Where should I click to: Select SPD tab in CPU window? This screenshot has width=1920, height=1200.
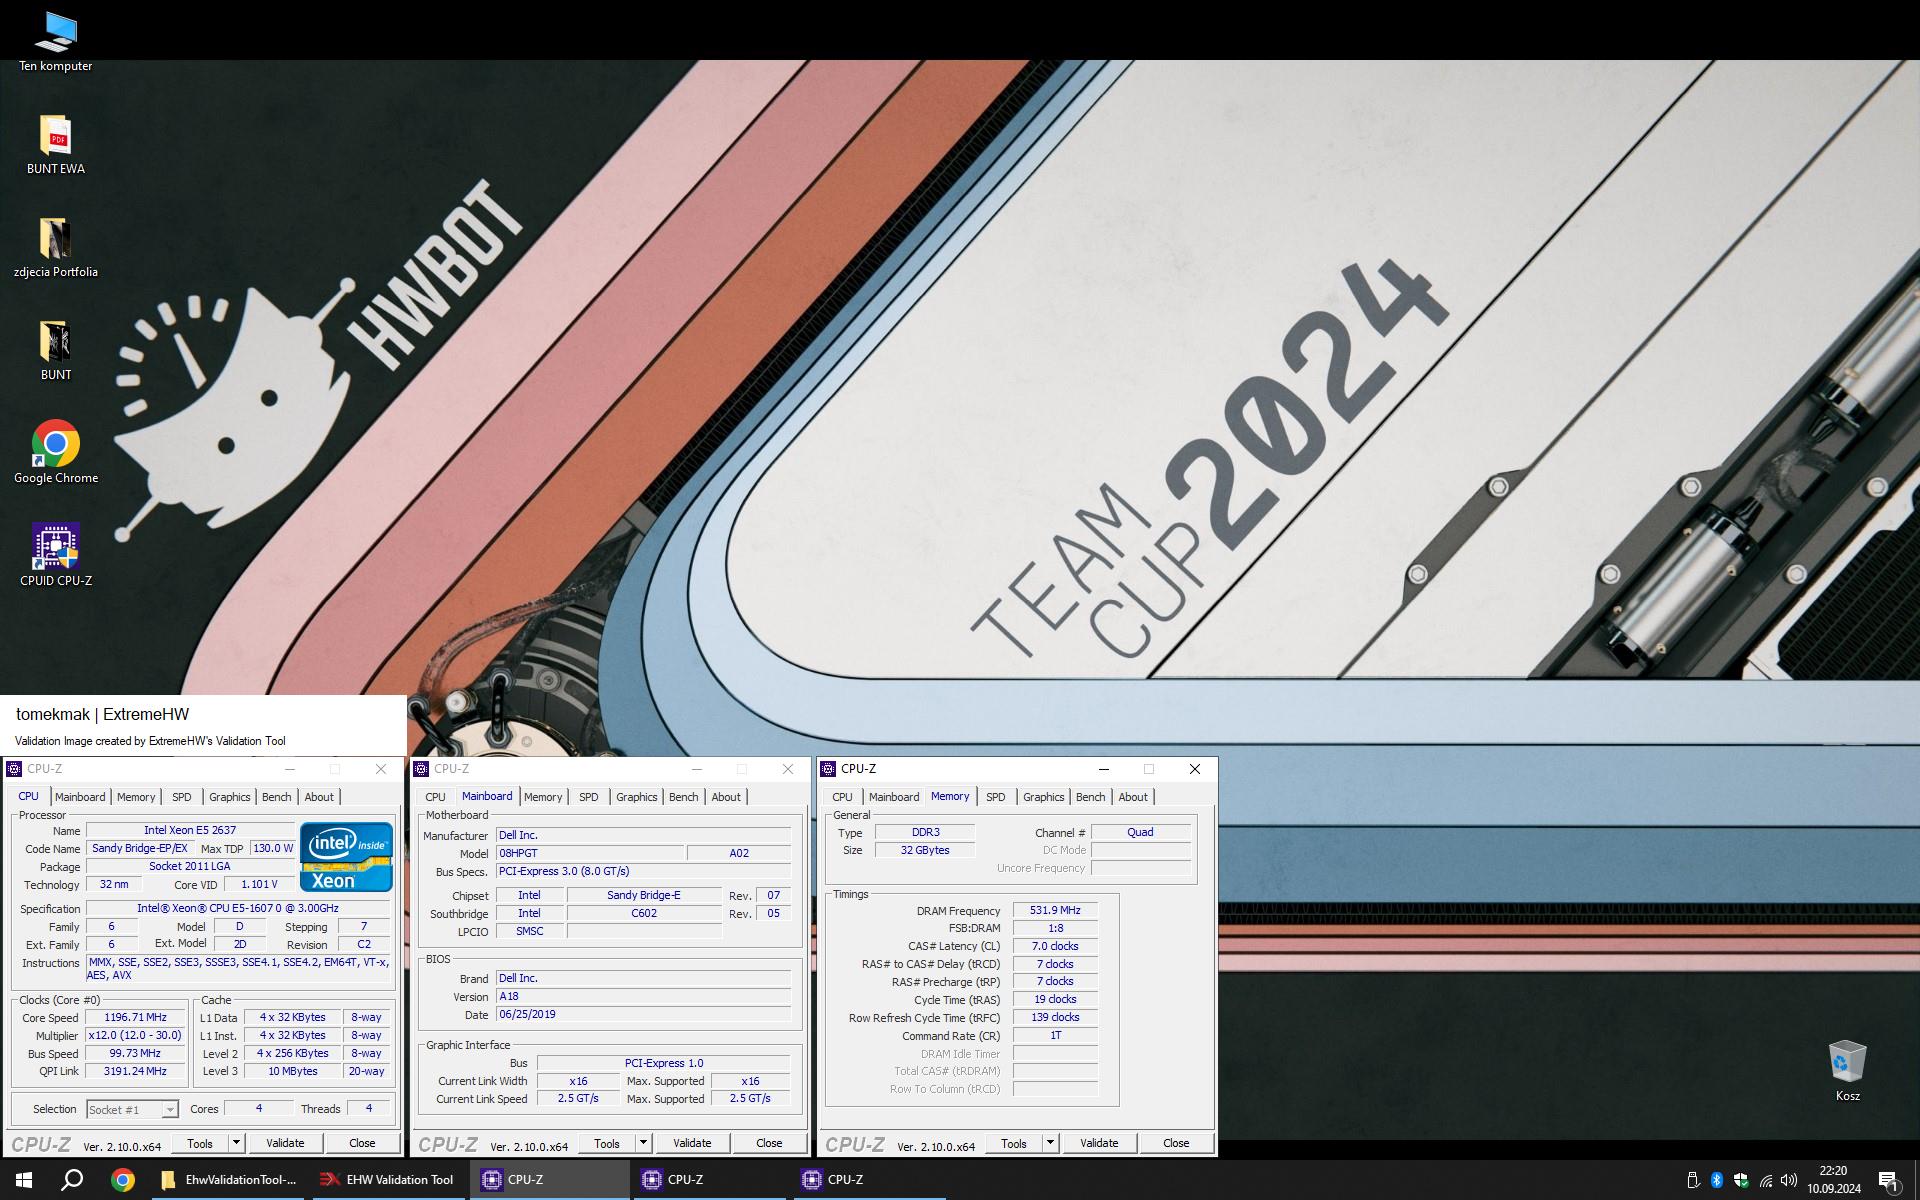[x=181, y=797]
